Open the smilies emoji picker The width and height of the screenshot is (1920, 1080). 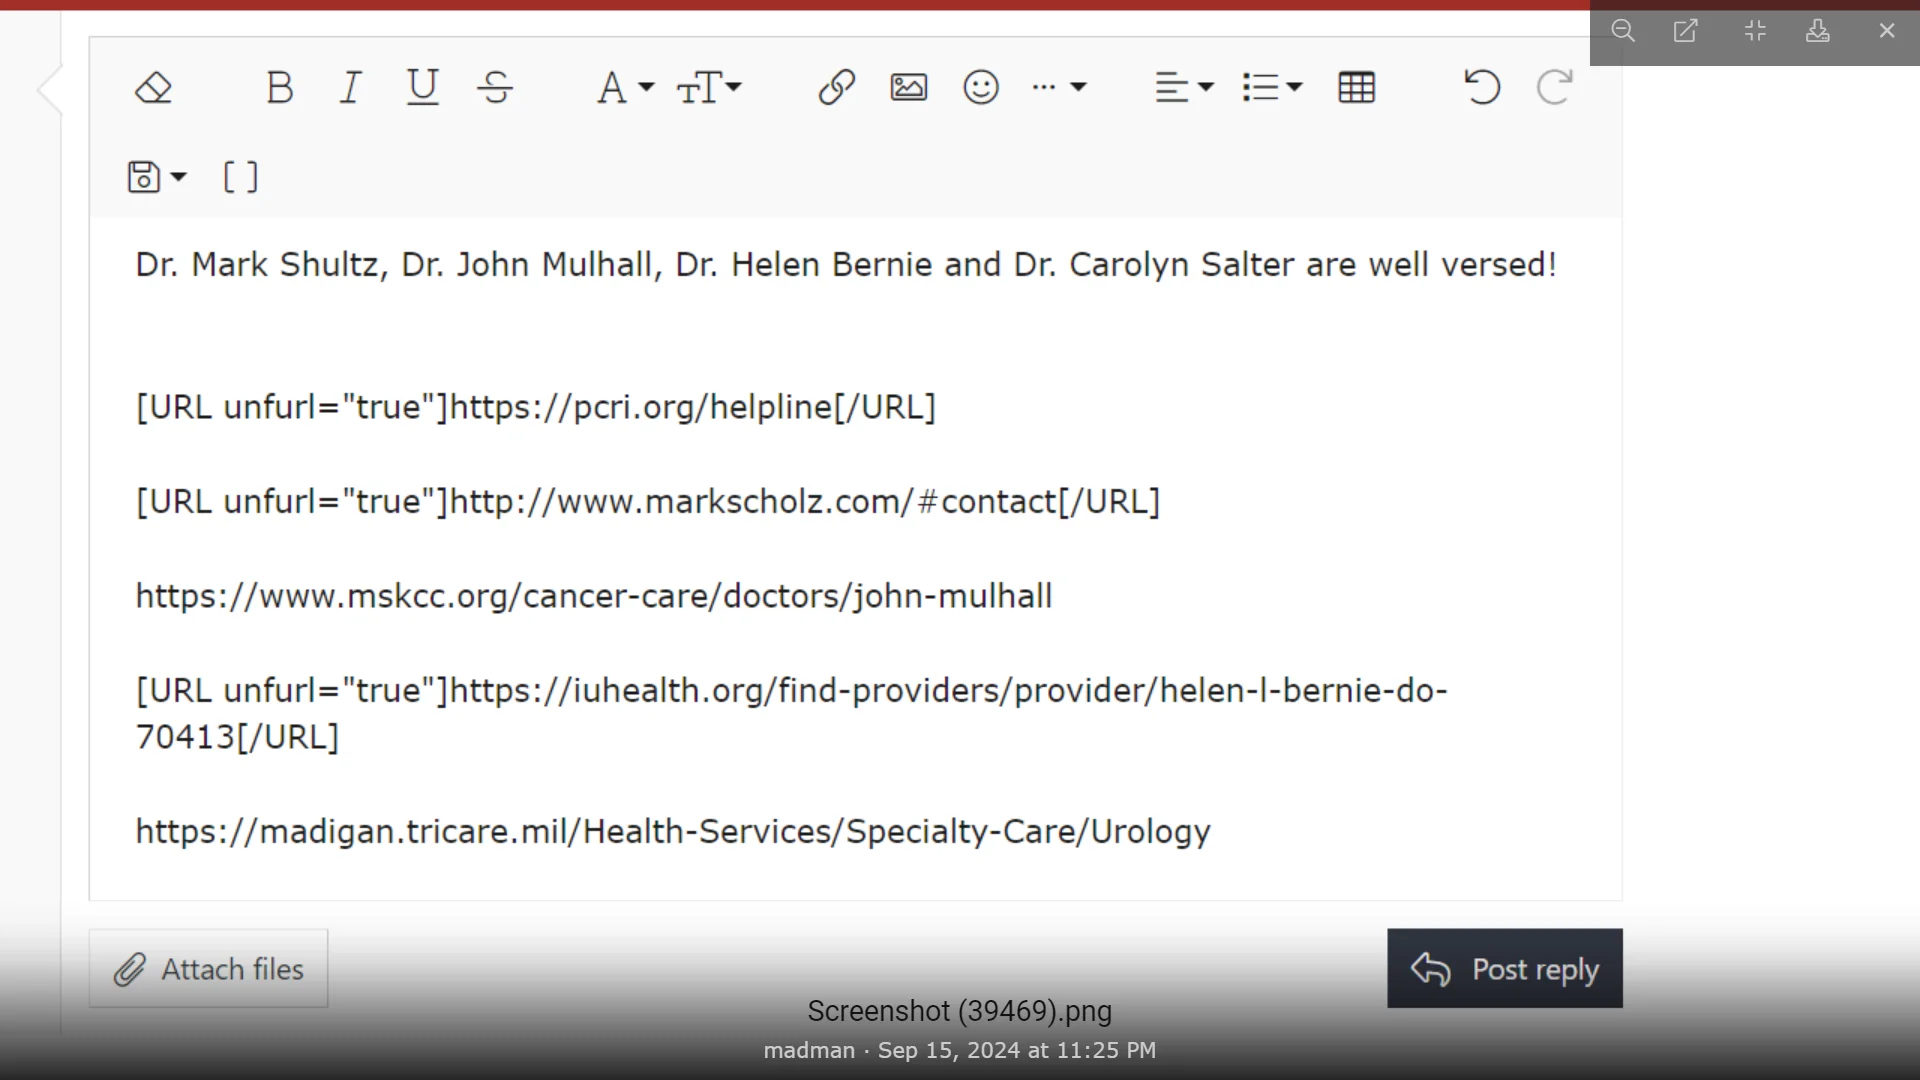tap(981, 88)
